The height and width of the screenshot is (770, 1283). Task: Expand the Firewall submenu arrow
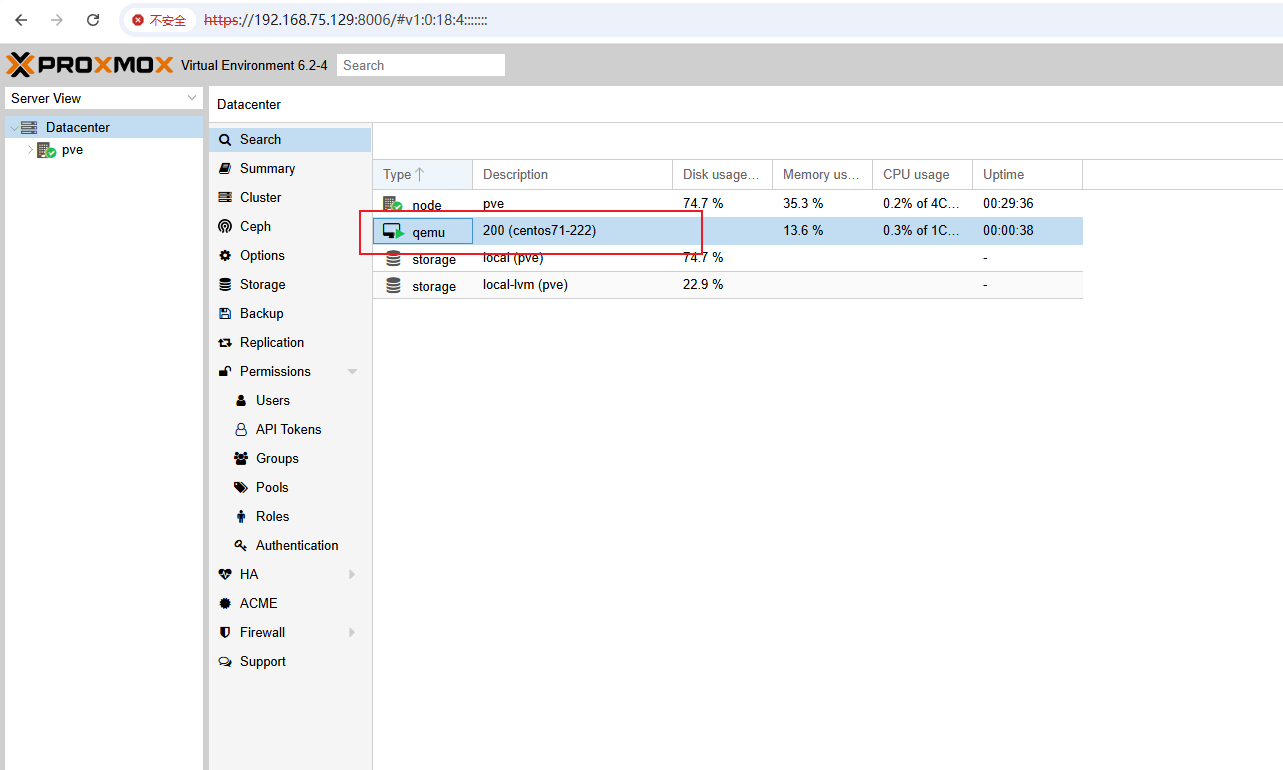[352, 633]
